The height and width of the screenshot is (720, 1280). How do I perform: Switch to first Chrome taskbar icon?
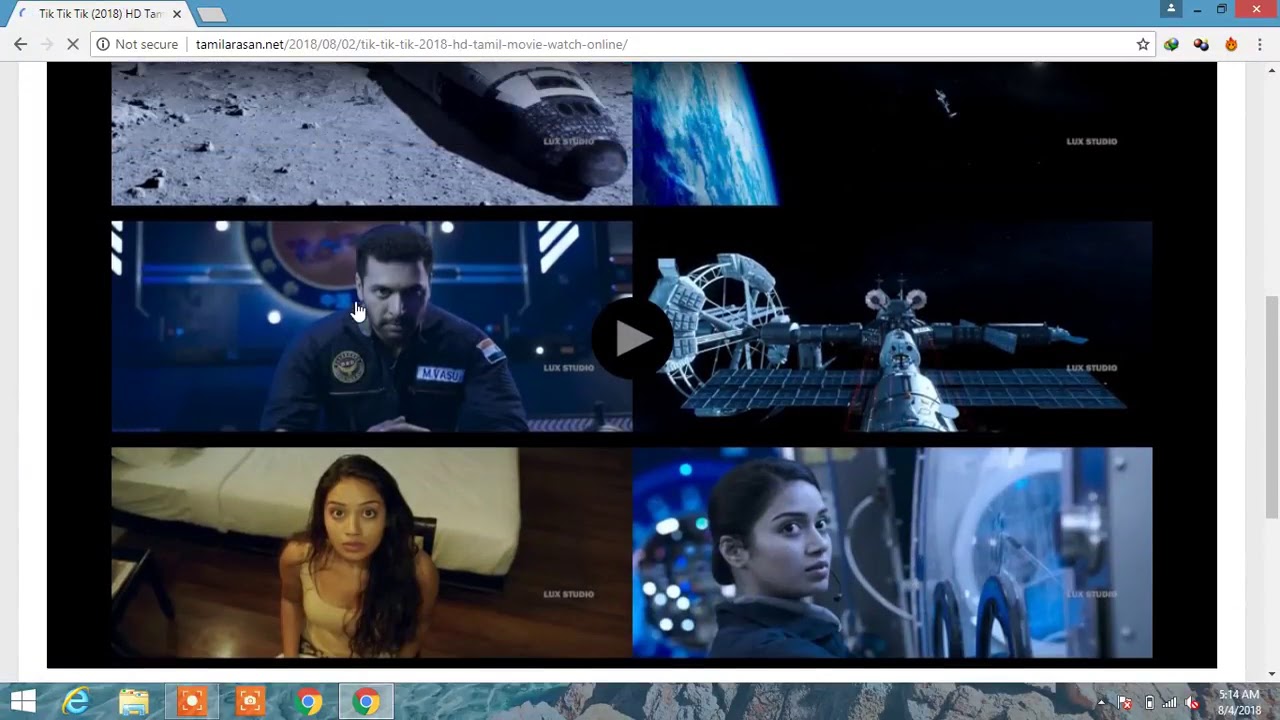coord(309,702)
